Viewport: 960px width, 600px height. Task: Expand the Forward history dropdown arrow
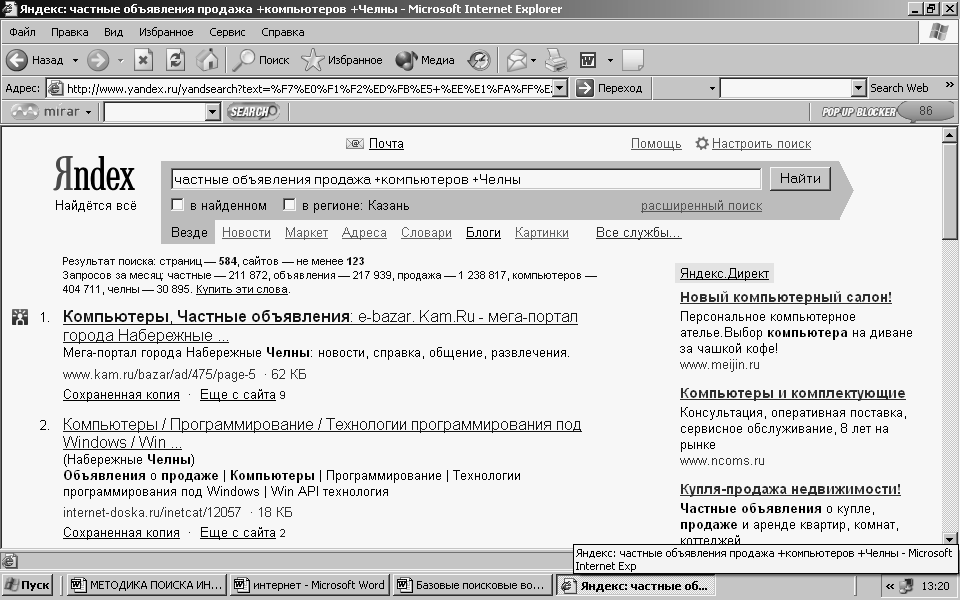tap(120, 60)
